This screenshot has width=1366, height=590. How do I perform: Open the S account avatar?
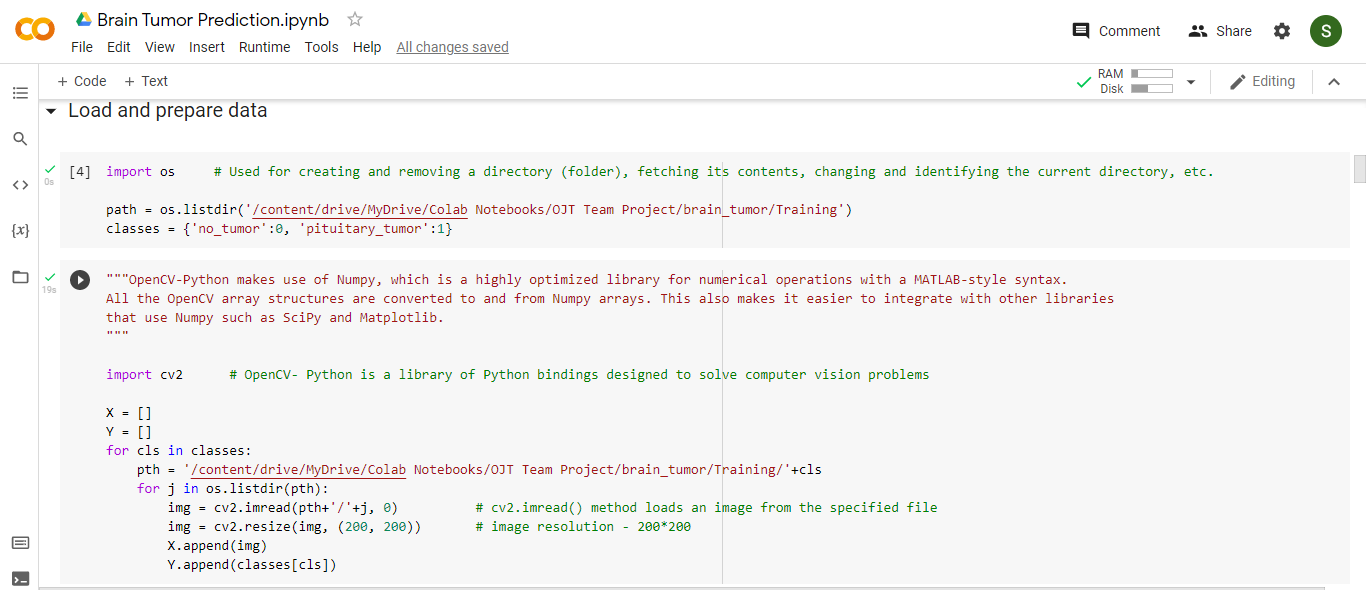[1326, 31]
